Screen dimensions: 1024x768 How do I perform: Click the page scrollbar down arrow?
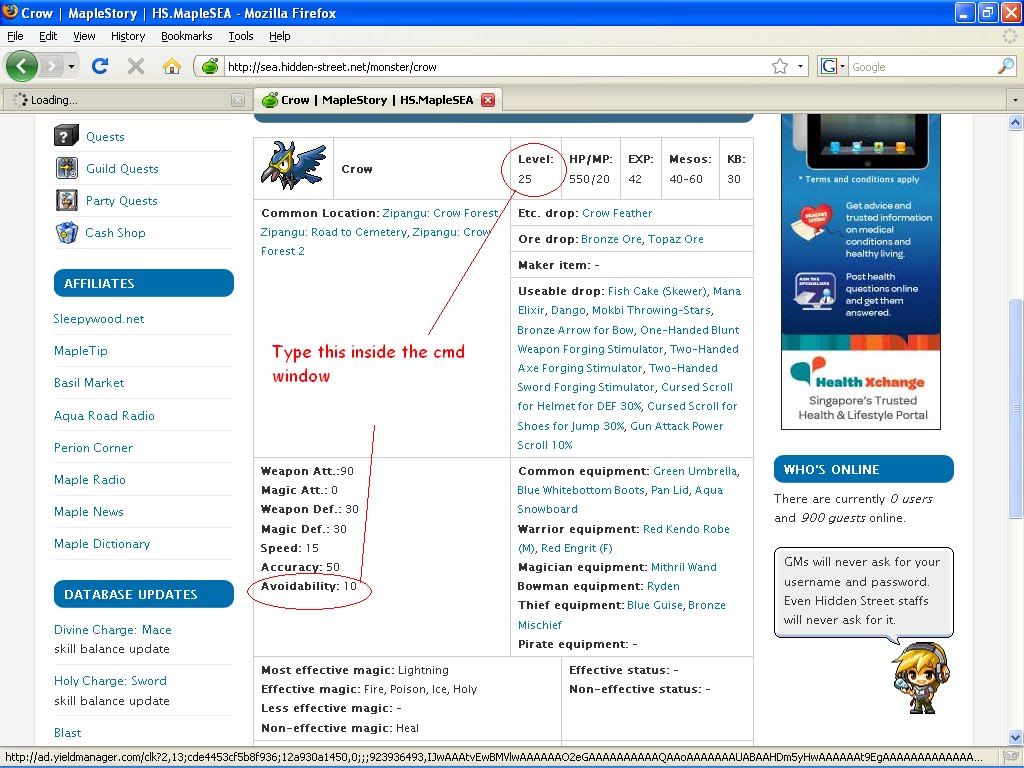pos(1016,737)
